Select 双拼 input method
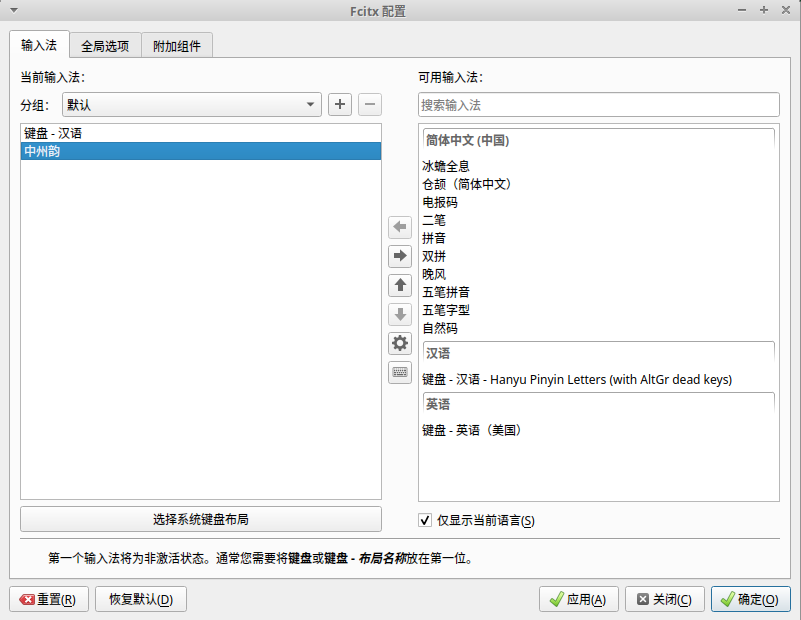This screenshot has height=620, width=801. coord(599,256)
